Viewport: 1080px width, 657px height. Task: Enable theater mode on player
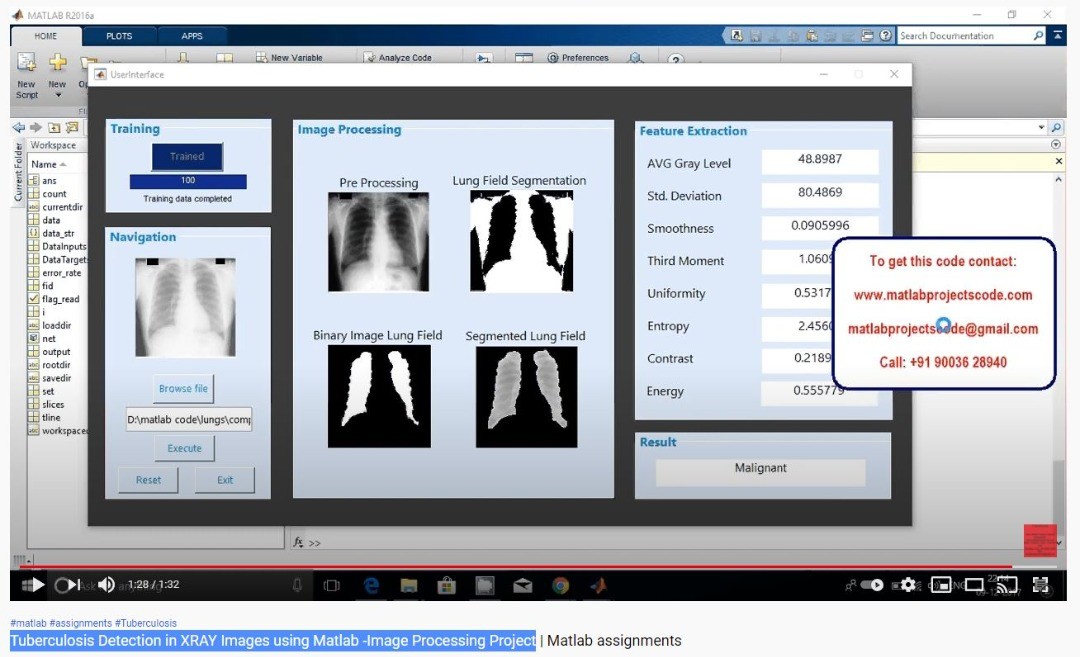tap(974, 585)
